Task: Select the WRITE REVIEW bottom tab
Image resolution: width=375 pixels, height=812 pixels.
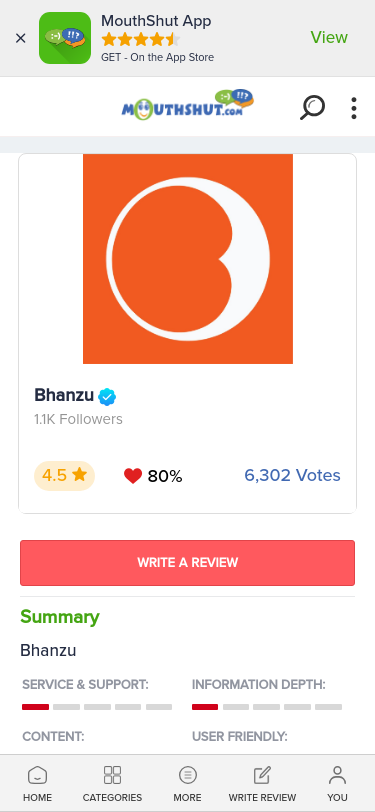Action: click(262, 784)
